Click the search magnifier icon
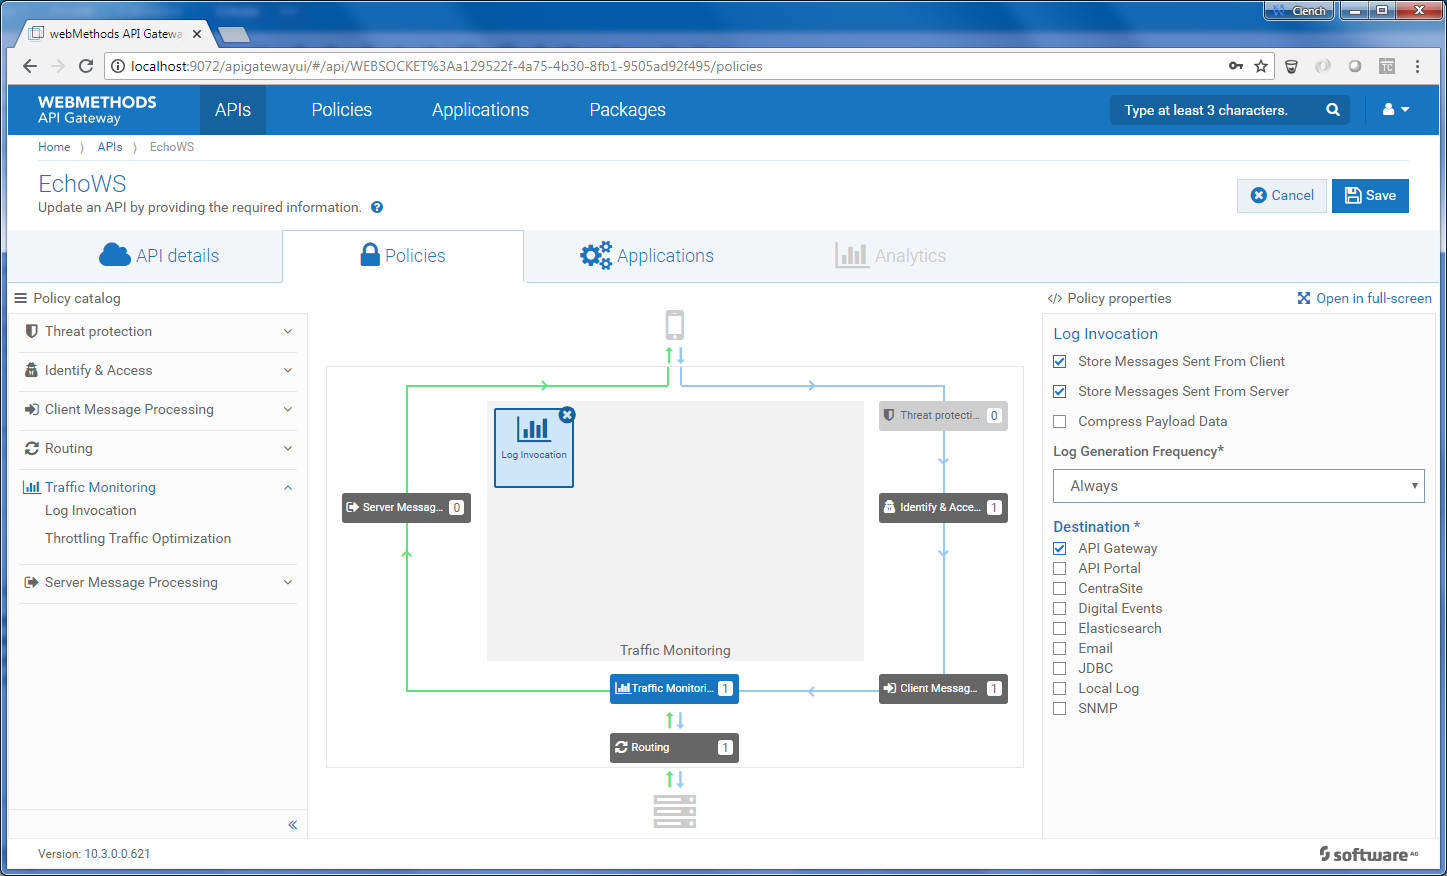This screenshot has width=1447, height=876. click(1333, 110)
